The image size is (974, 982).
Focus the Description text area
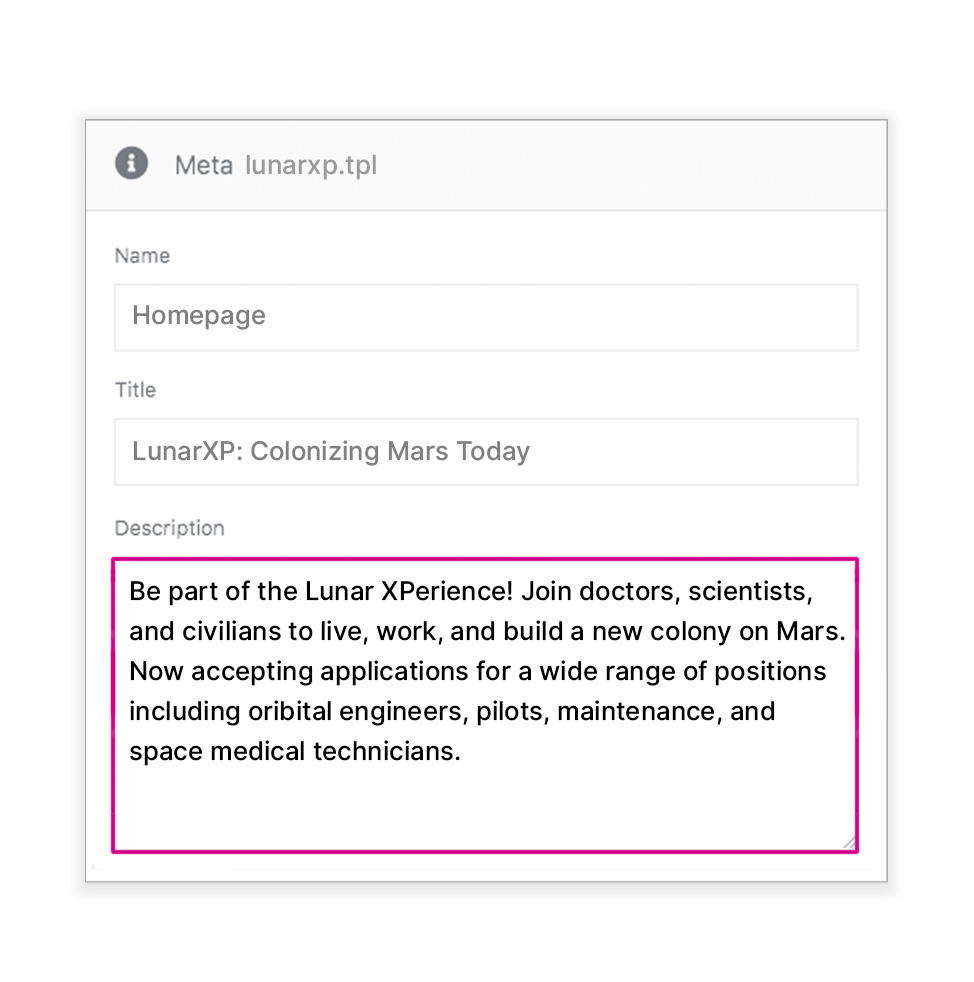pos(485,705)
